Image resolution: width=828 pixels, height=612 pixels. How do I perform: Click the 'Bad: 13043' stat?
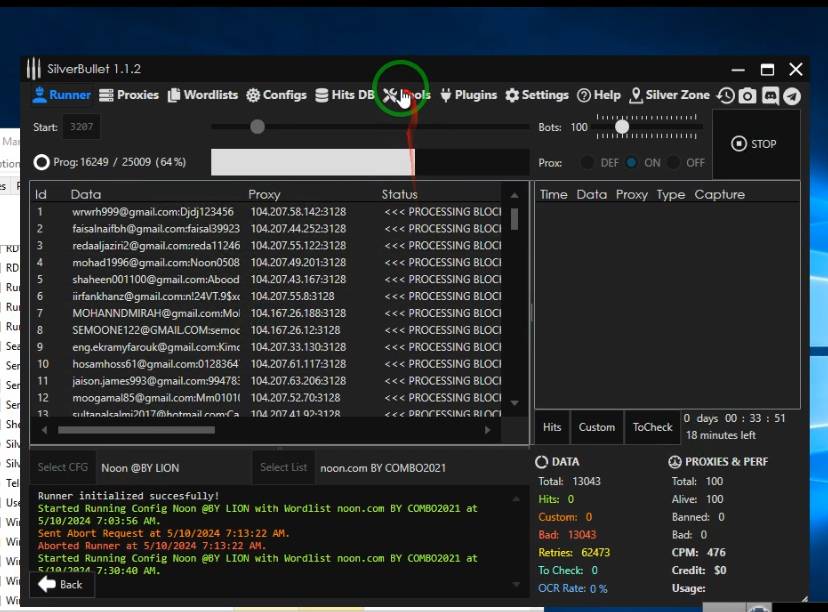[x=567, y=535]
